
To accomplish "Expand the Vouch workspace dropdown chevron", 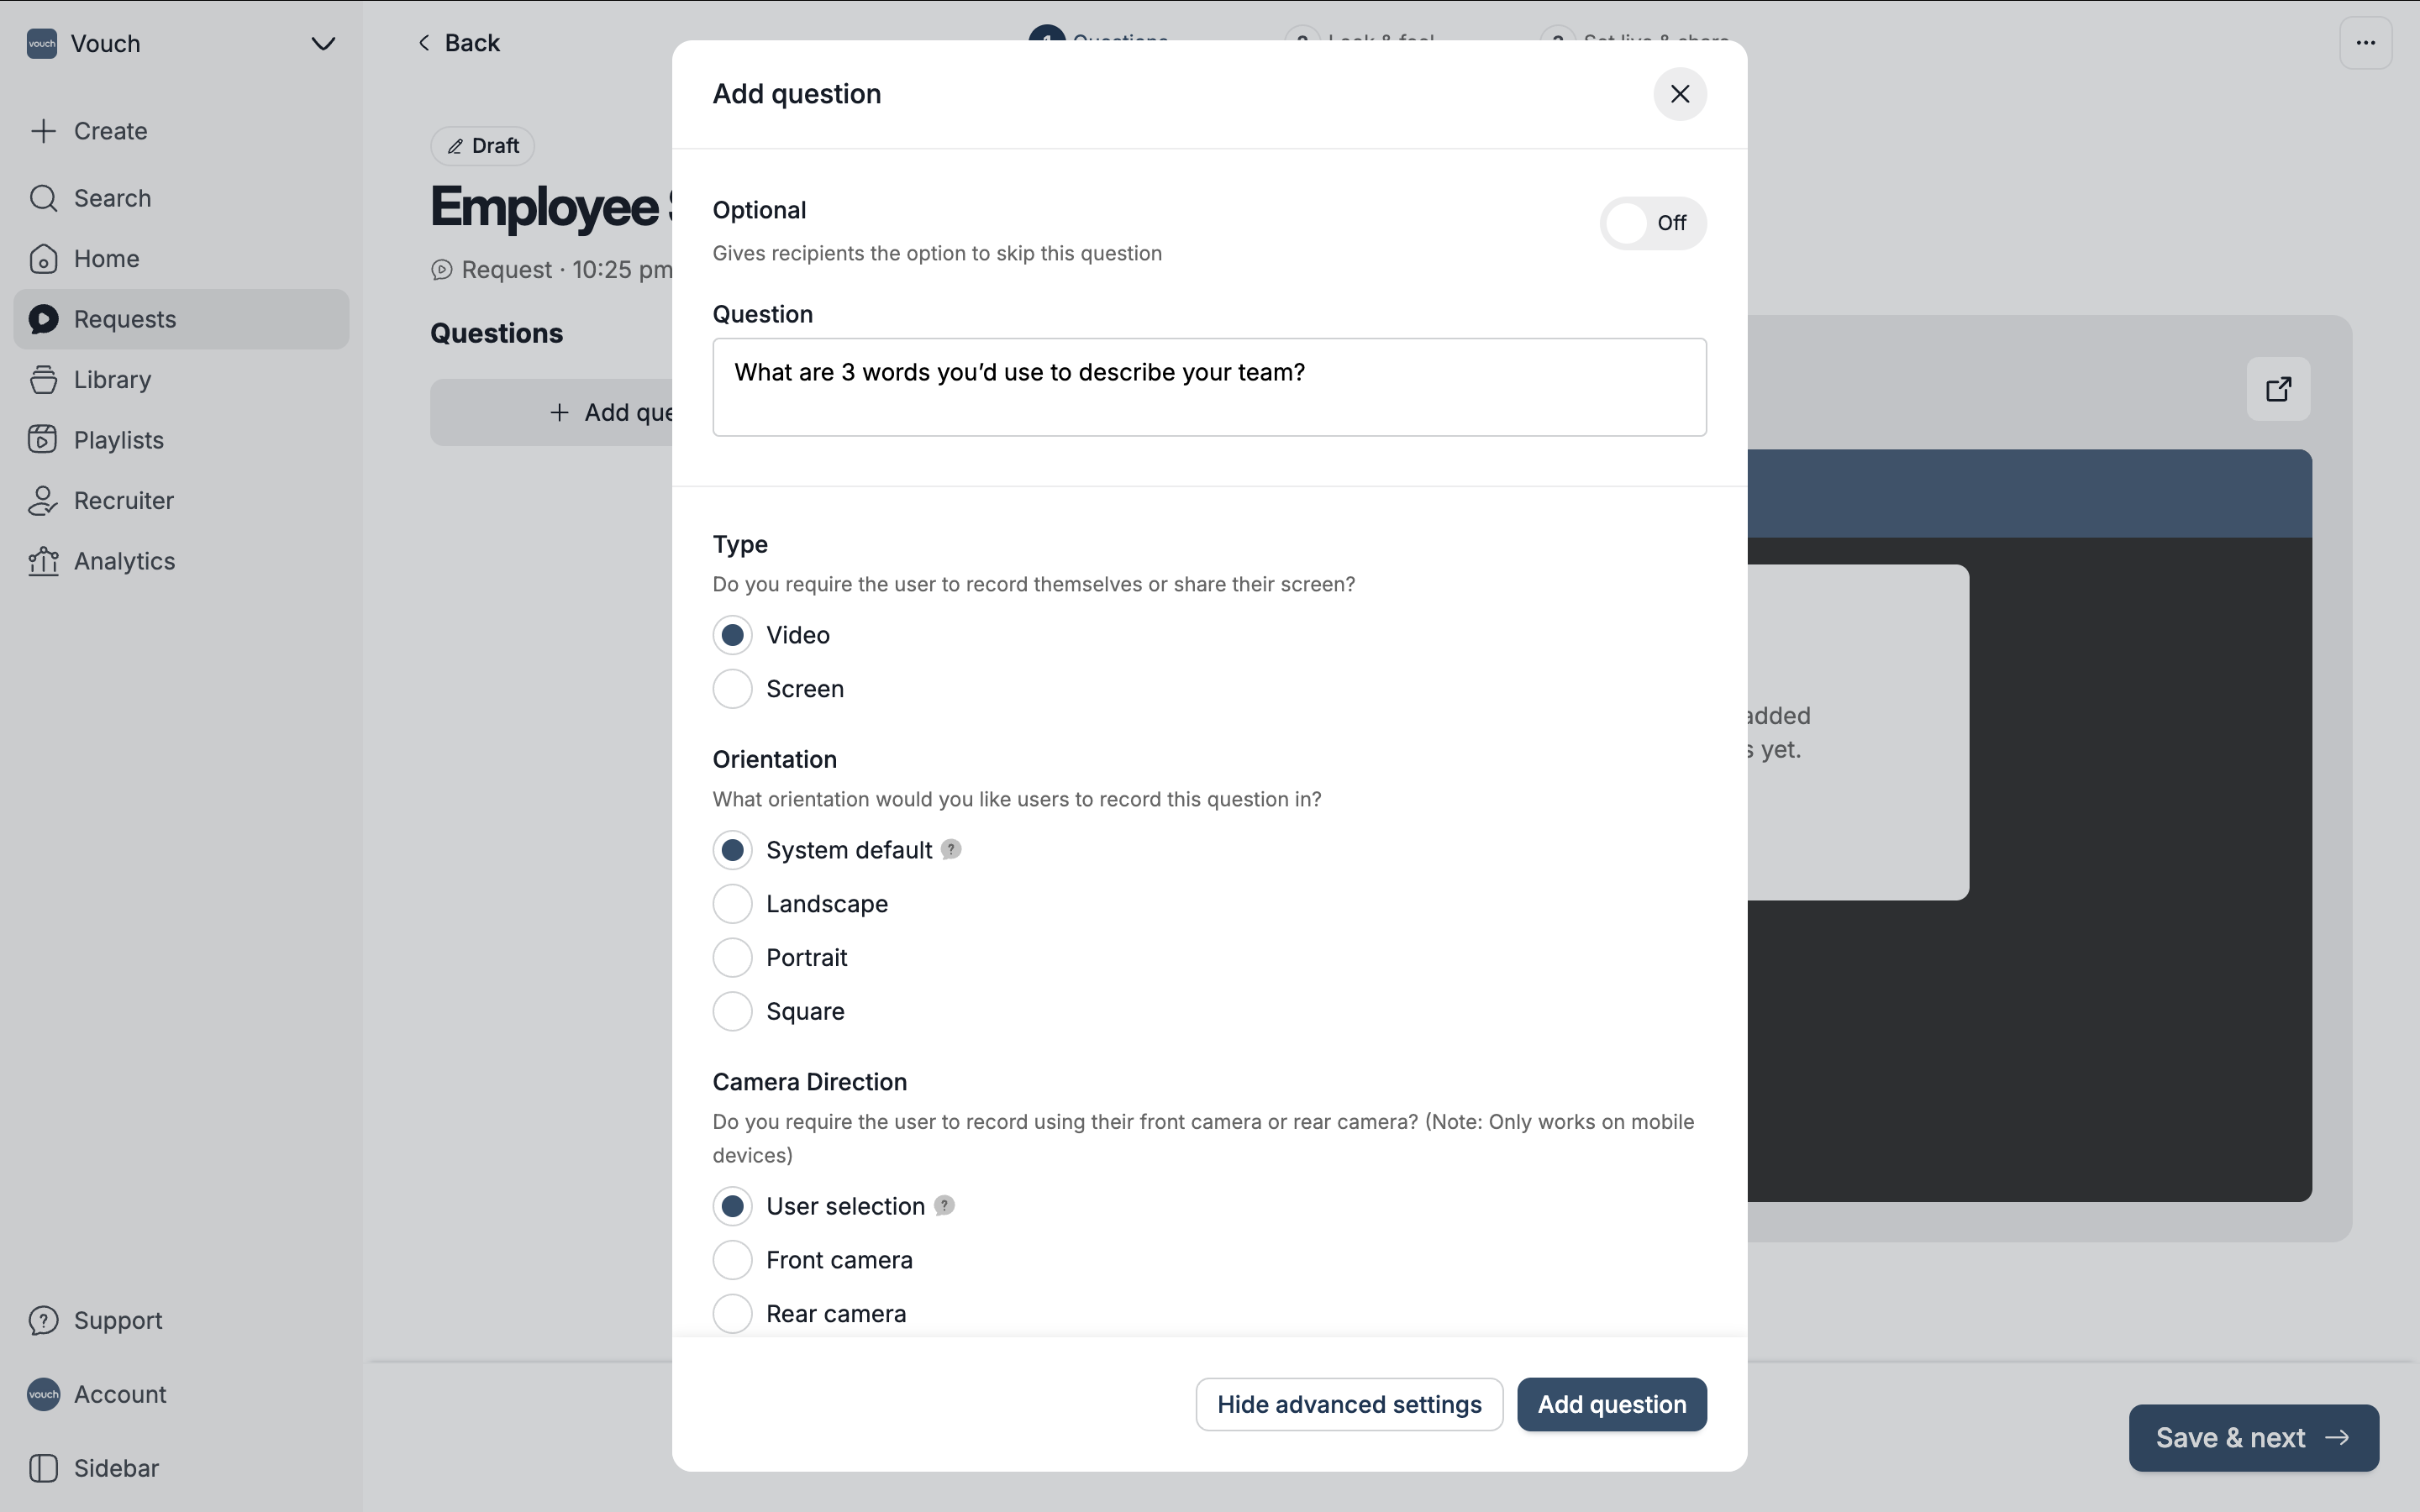I will point(323,43).
